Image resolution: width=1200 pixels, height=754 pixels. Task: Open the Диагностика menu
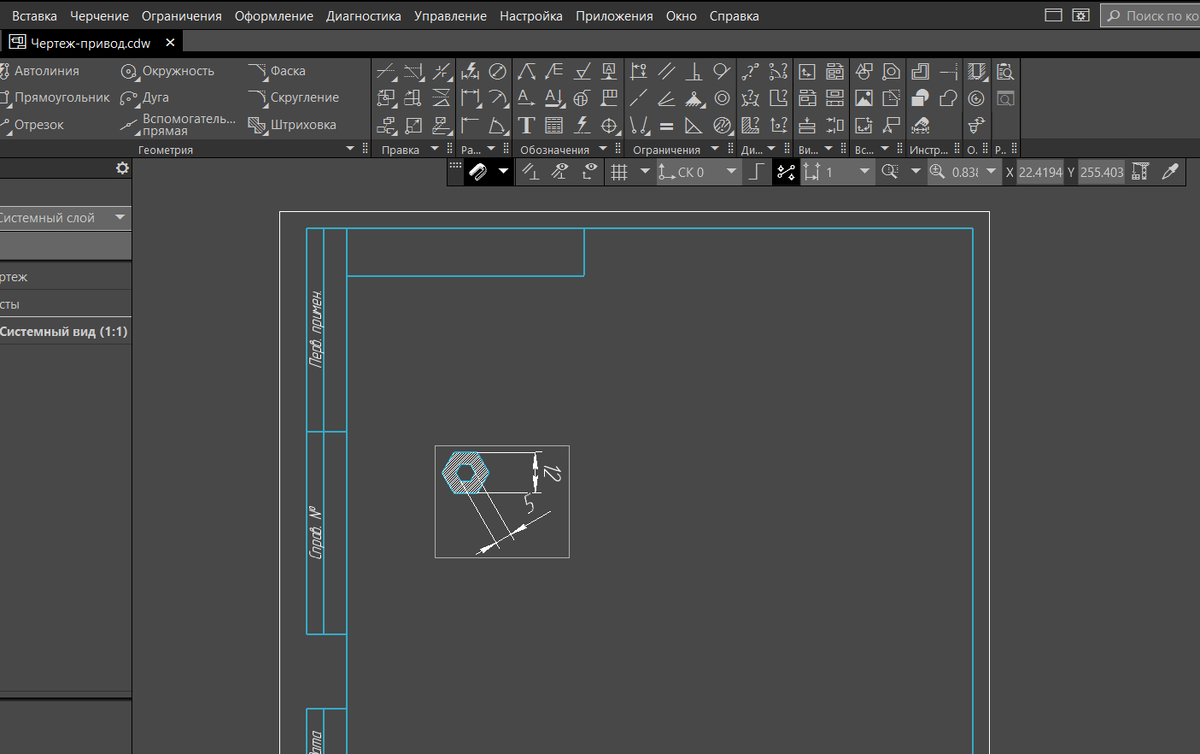(x=363, y=16)
